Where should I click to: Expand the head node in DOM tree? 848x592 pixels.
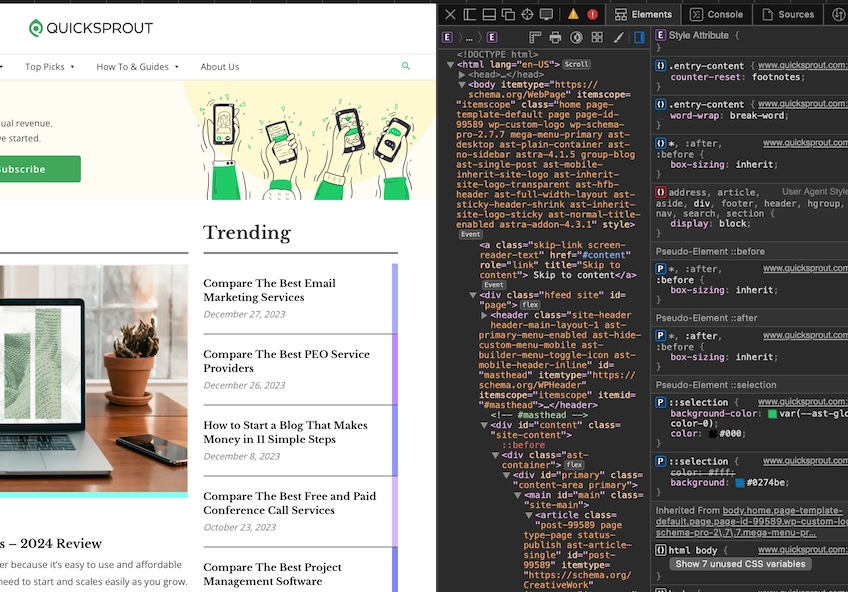tap(462, 75)
